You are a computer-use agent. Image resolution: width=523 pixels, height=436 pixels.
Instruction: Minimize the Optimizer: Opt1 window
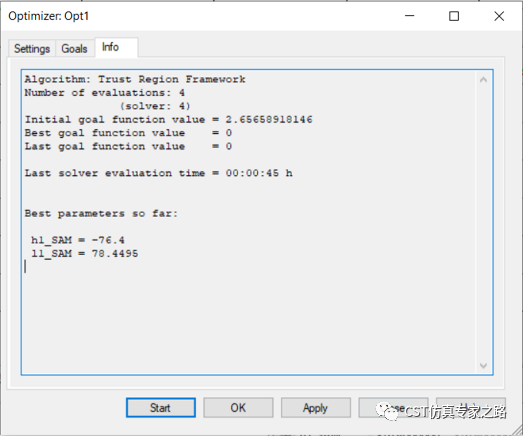[410, 16]
